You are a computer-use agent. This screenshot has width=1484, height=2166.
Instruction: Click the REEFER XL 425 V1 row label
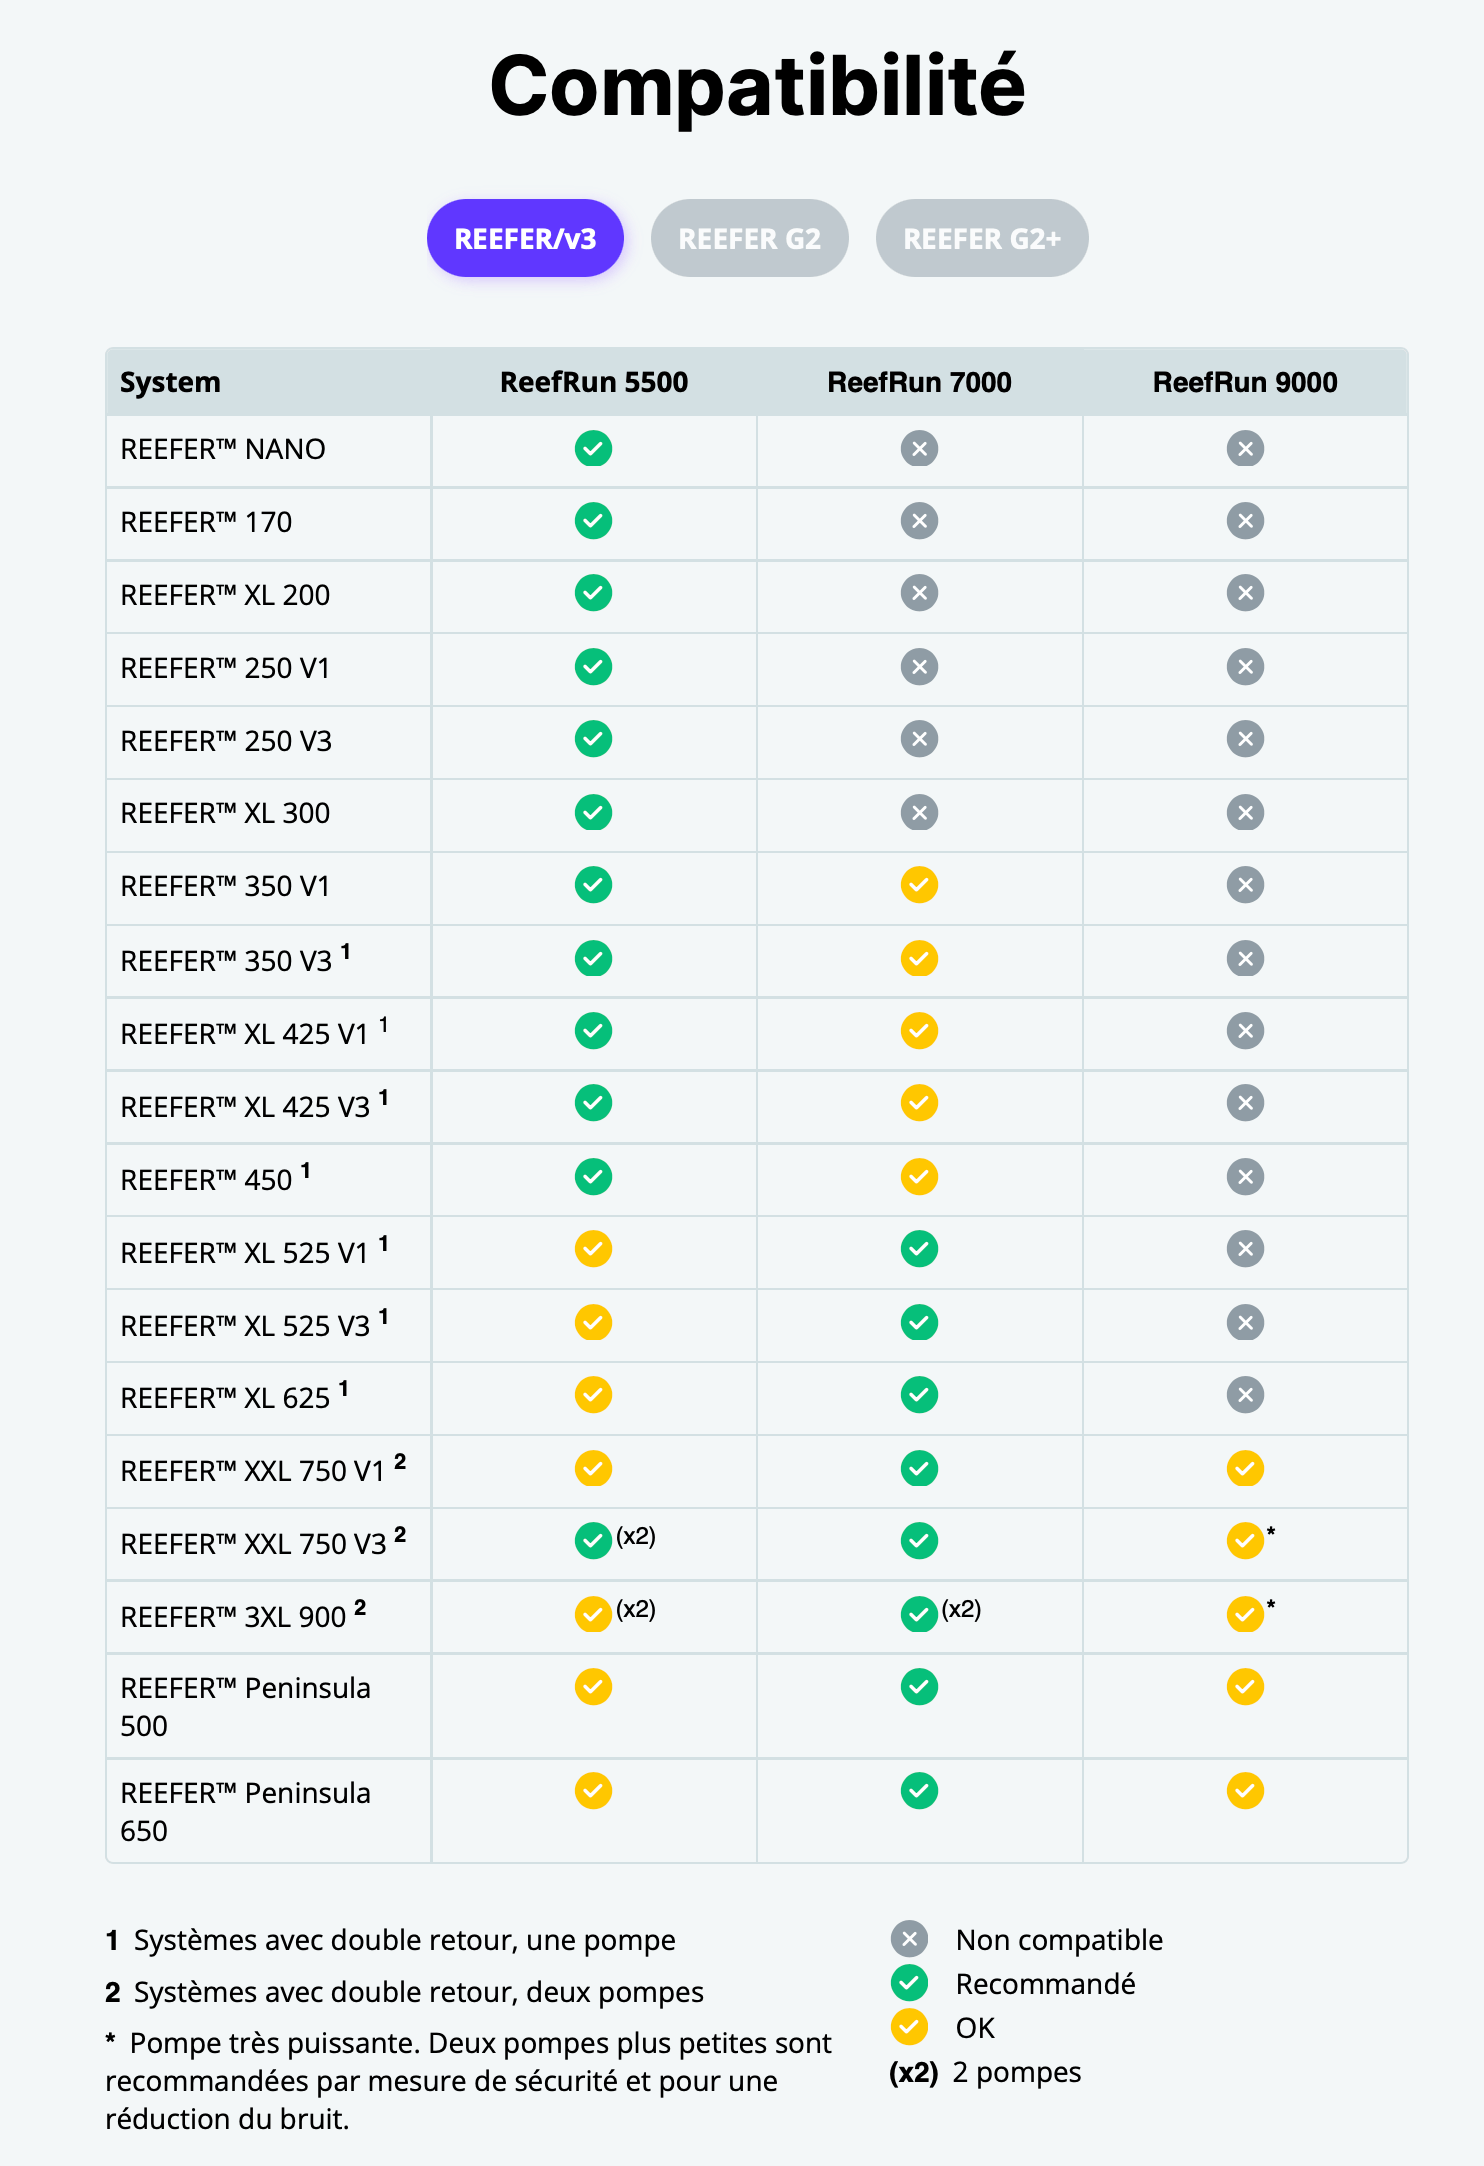[x=254, y=1032]
